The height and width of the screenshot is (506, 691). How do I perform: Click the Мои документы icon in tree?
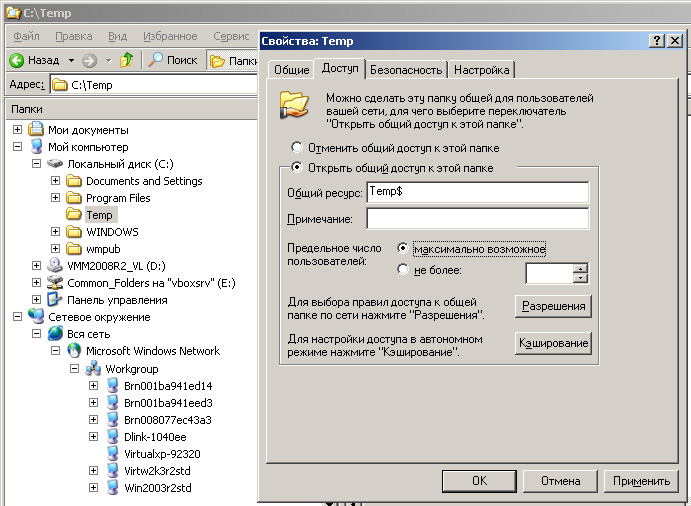point(36,130)
